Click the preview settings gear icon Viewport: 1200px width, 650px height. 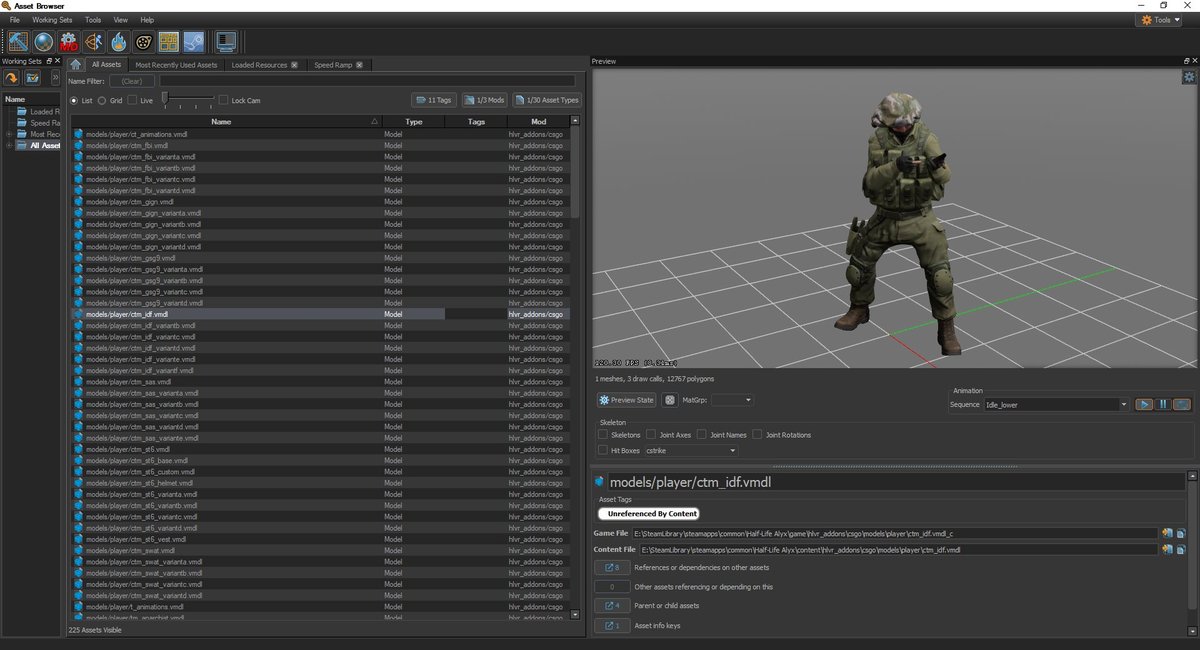click(1189, 77)
